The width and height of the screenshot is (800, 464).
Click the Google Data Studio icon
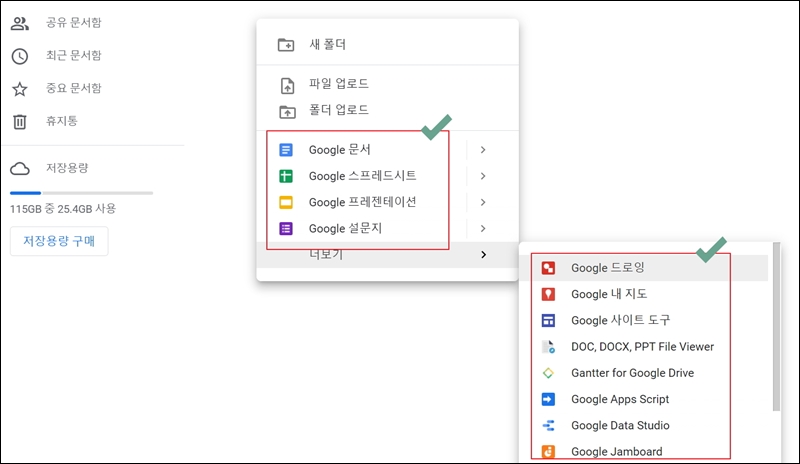click(x=548, y=426)
